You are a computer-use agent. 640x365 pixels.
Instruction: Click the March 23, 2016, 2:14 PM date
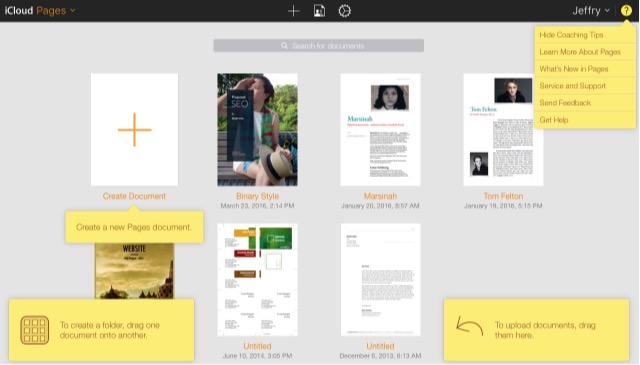point(257,206)
